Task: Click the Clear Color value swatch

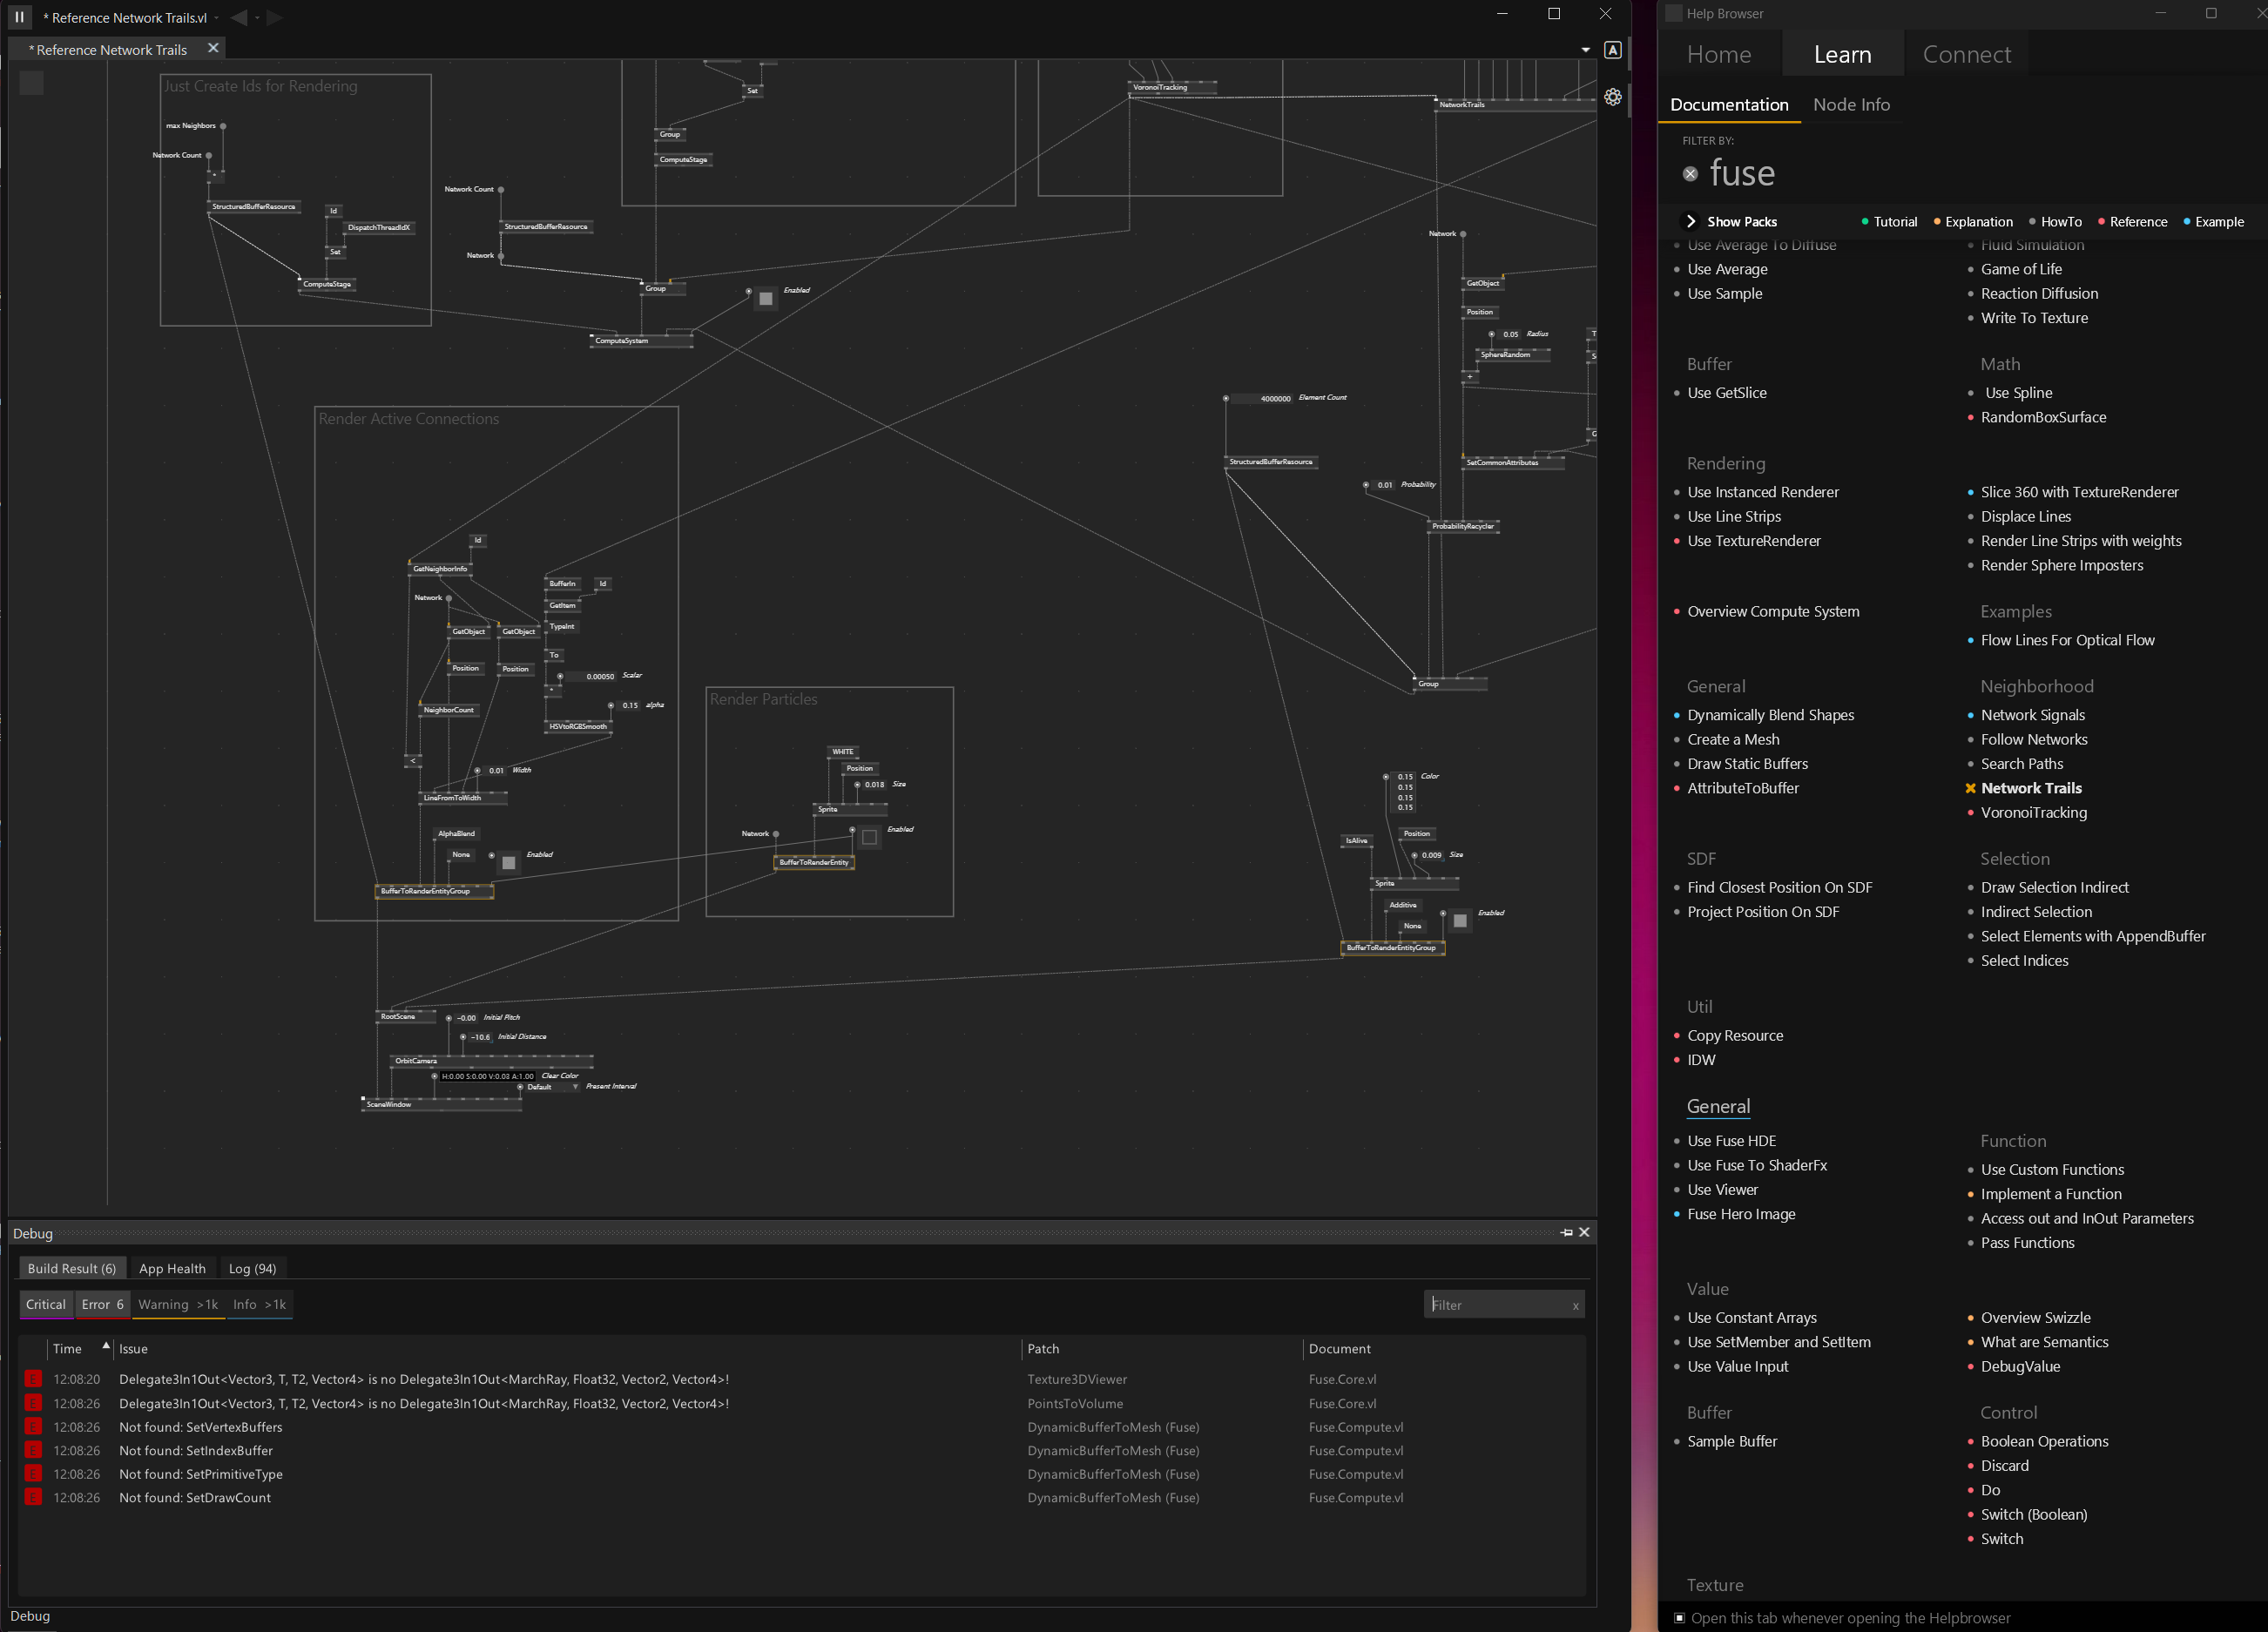Action: (x=487, y=1076)
